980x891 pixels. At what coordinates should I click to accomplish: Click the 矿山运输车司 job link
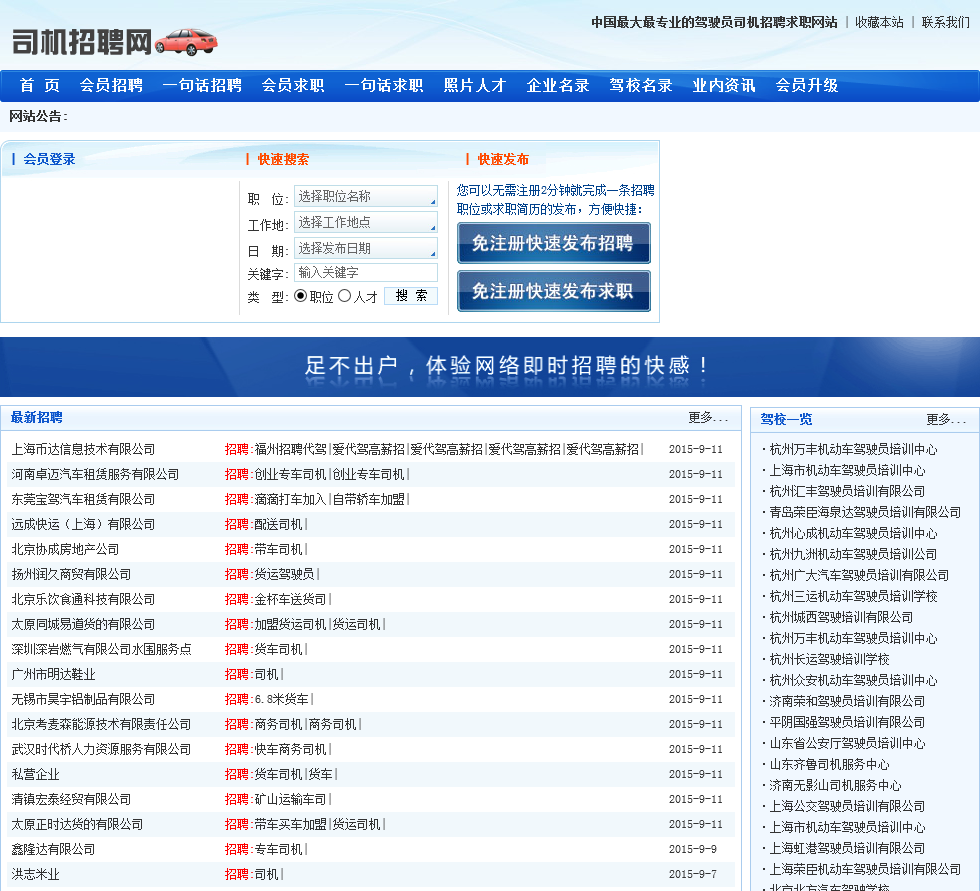pos(291,799)
